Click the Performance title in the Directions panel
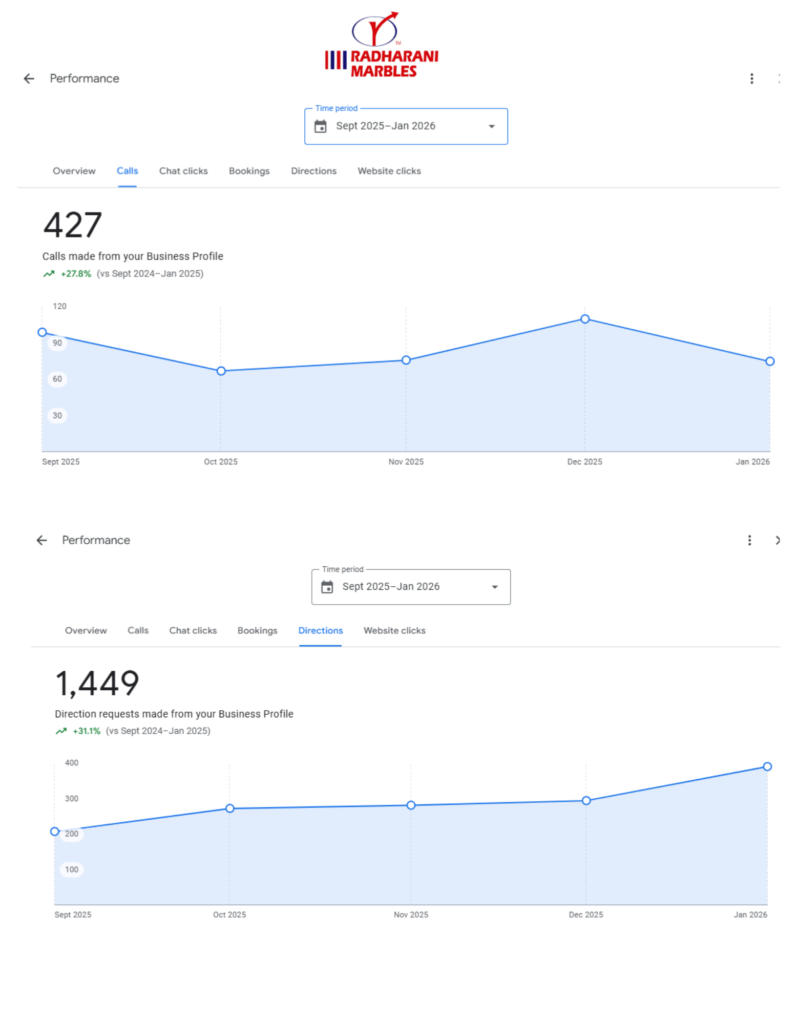797x1024 pixels. (96, 540)
